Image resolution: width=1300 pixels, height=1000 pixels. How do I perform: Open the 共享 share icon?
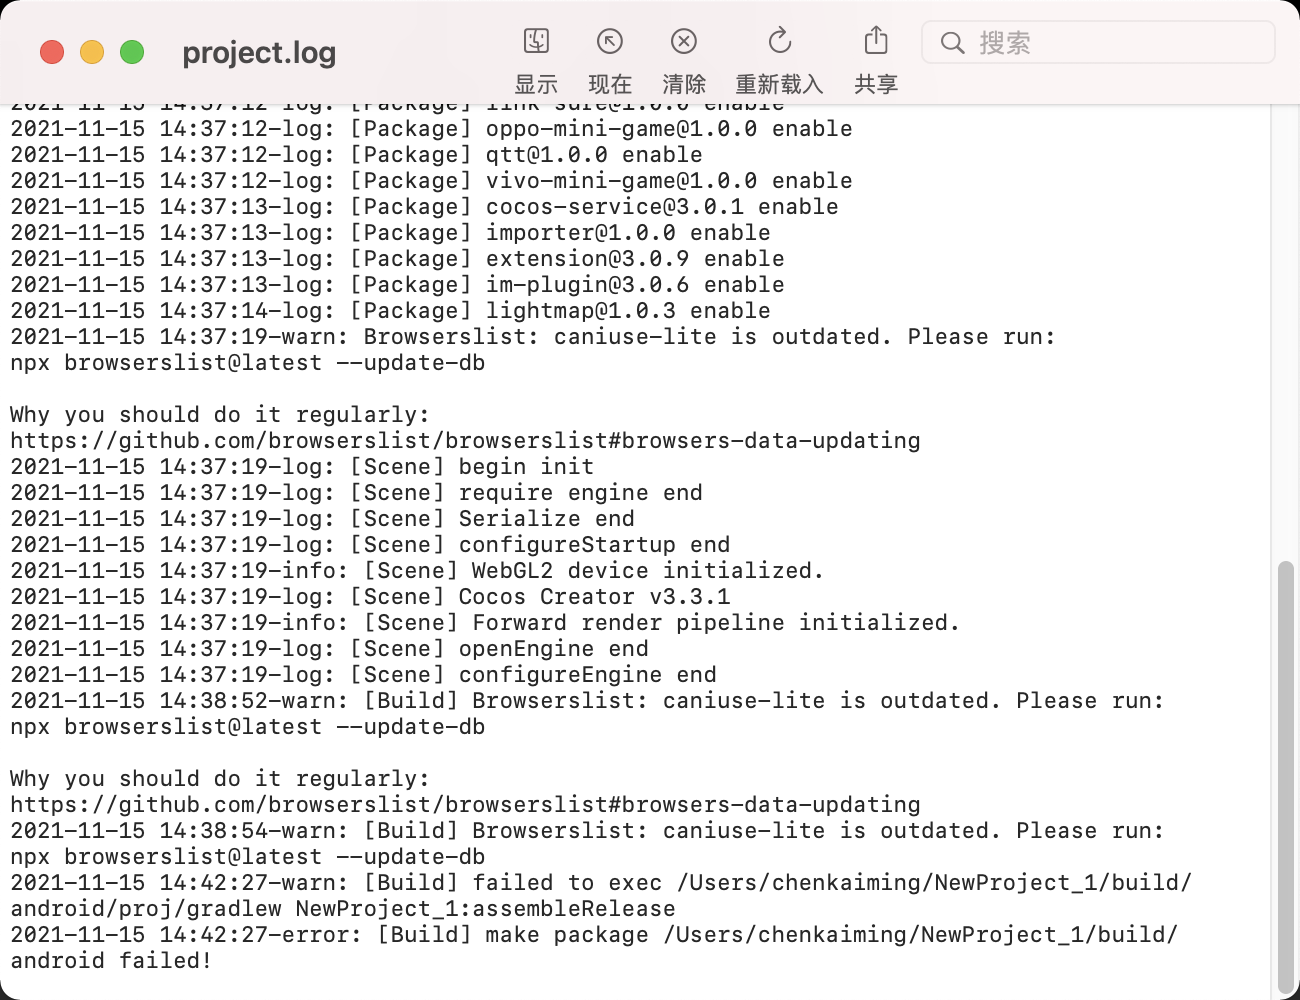tap(876, 41)
